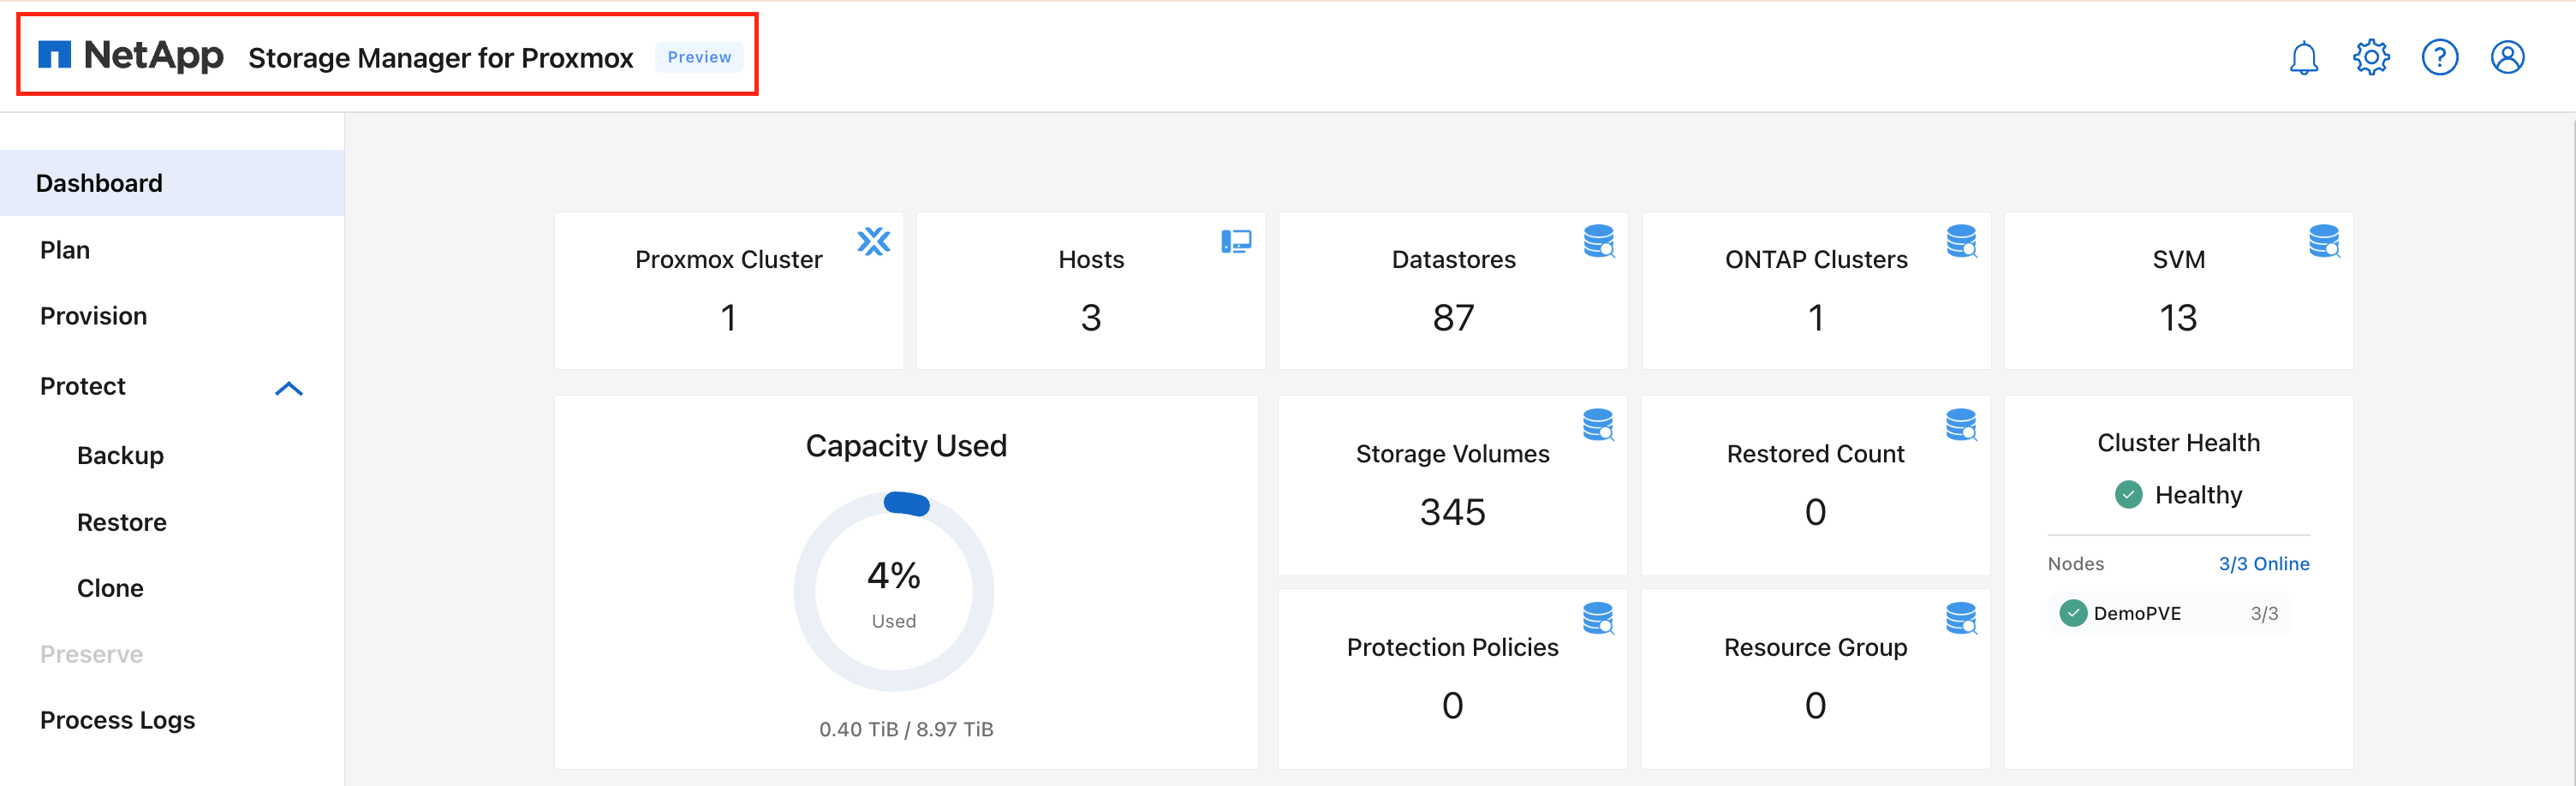Screen dimensions: 2576x786
Task: Select Dashboard in the sidebar
Action: pos(99,182)
